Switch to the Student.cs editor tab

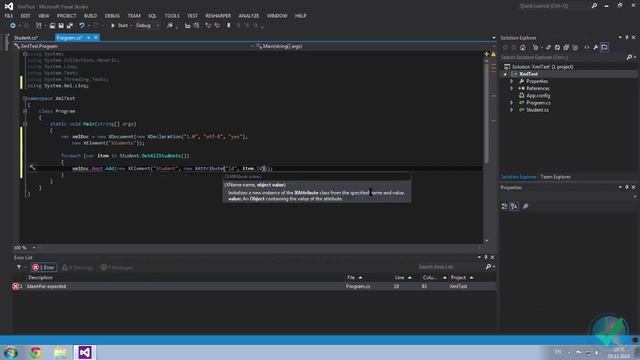(26, 38)
